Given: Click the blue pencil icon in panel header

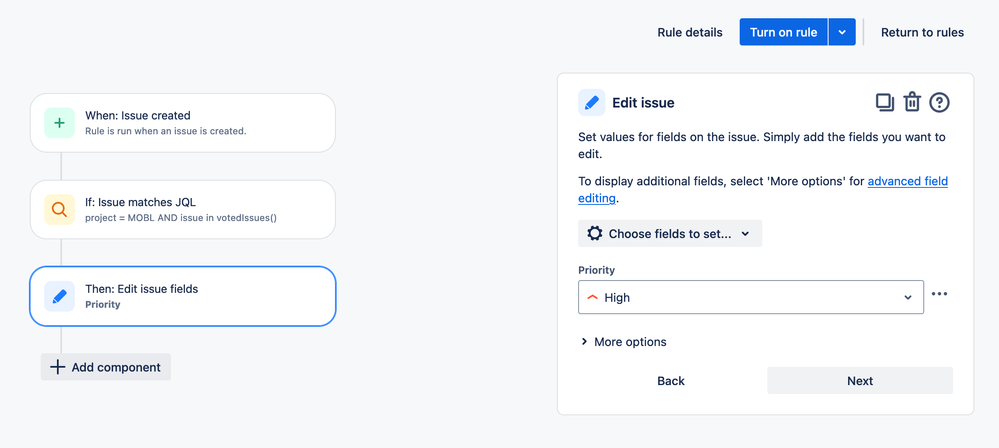Looking at the screenshot, I should click(592, 102).
